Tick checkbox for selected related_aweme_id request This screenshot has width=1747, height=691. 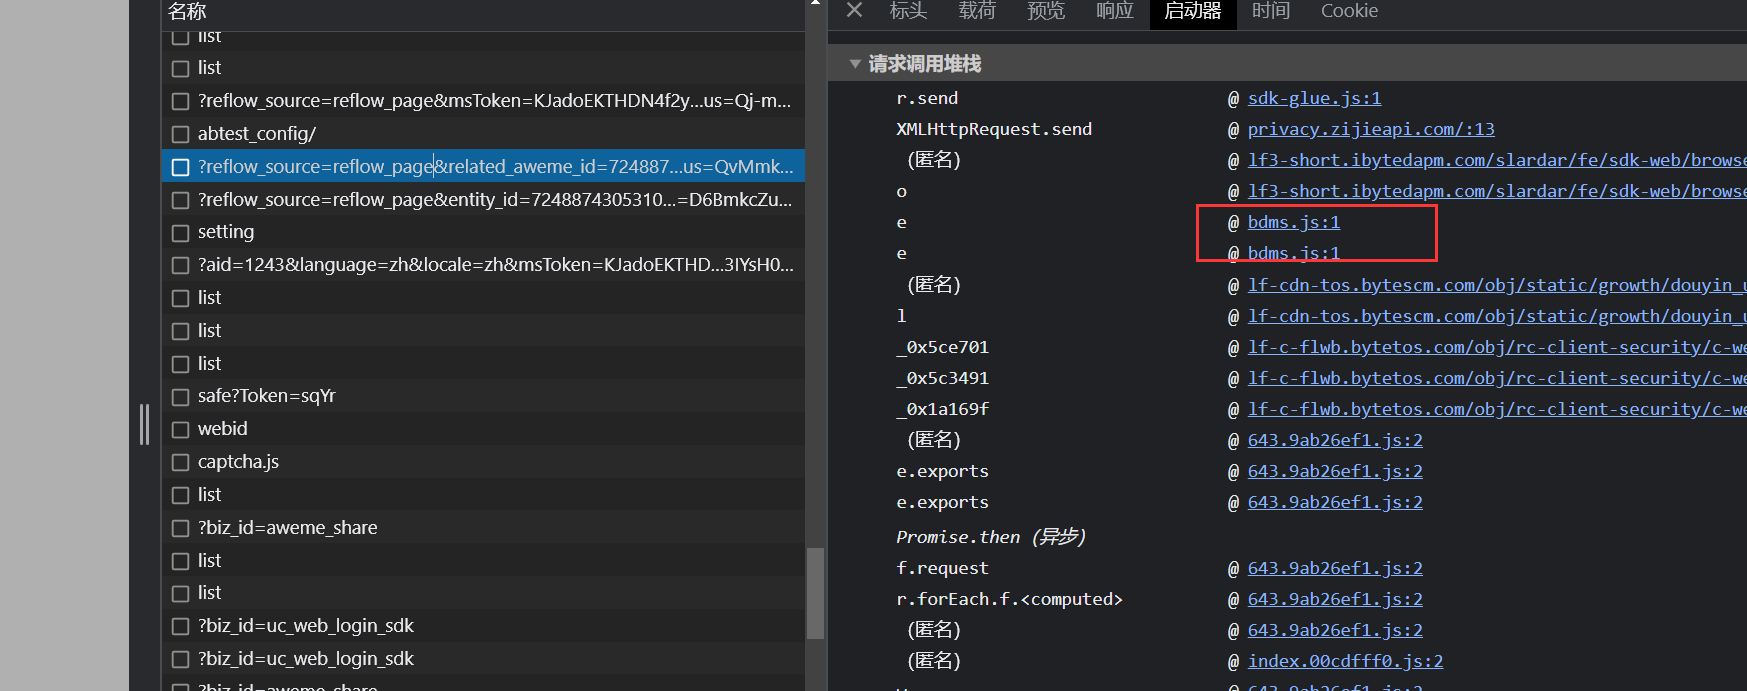point(181,167)
